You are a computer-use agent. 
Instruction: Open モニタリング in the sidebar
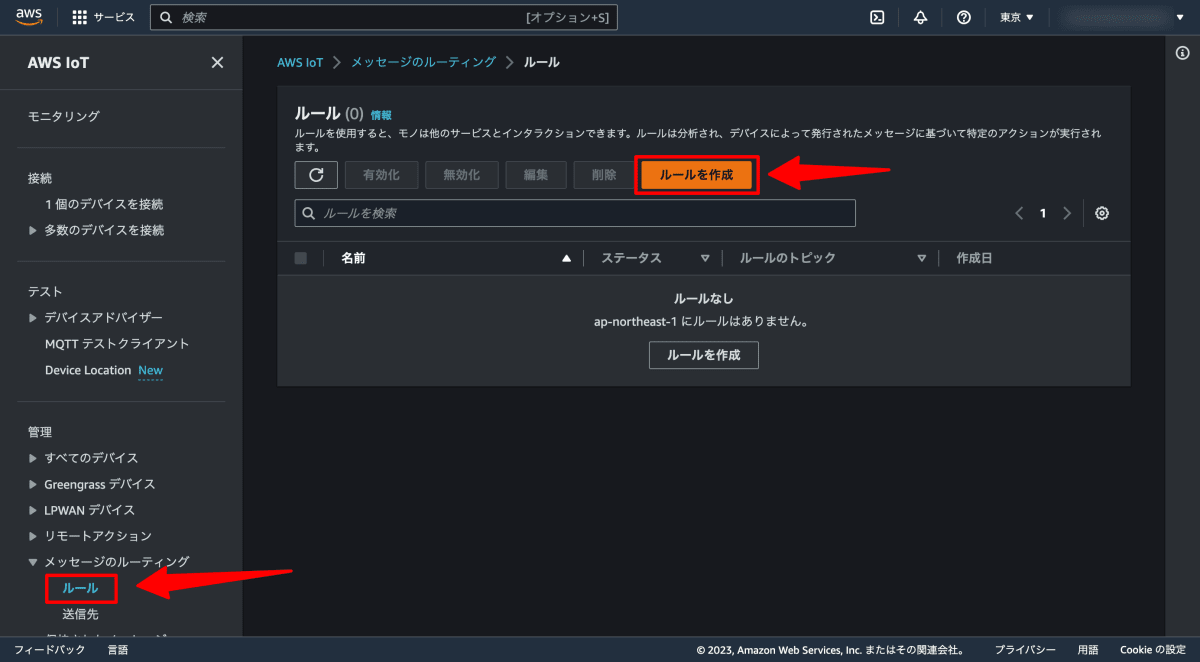pyautogui.click(x=64, y=116)
